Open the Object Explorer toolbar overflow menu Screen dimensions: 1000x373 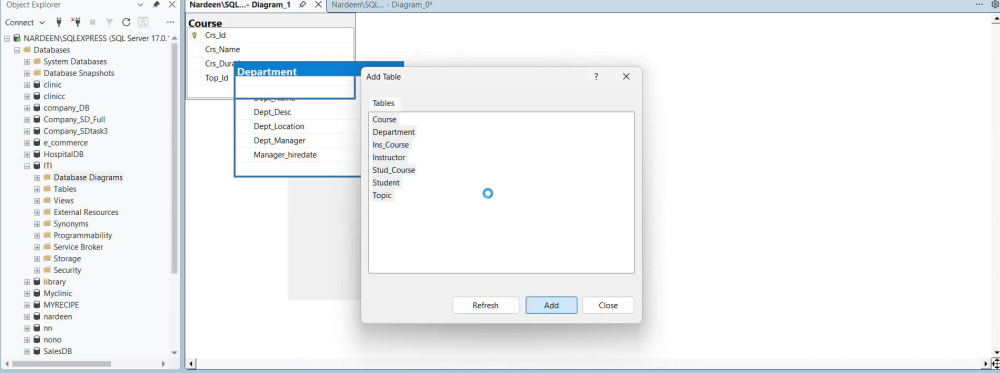(x=170, y=22)
